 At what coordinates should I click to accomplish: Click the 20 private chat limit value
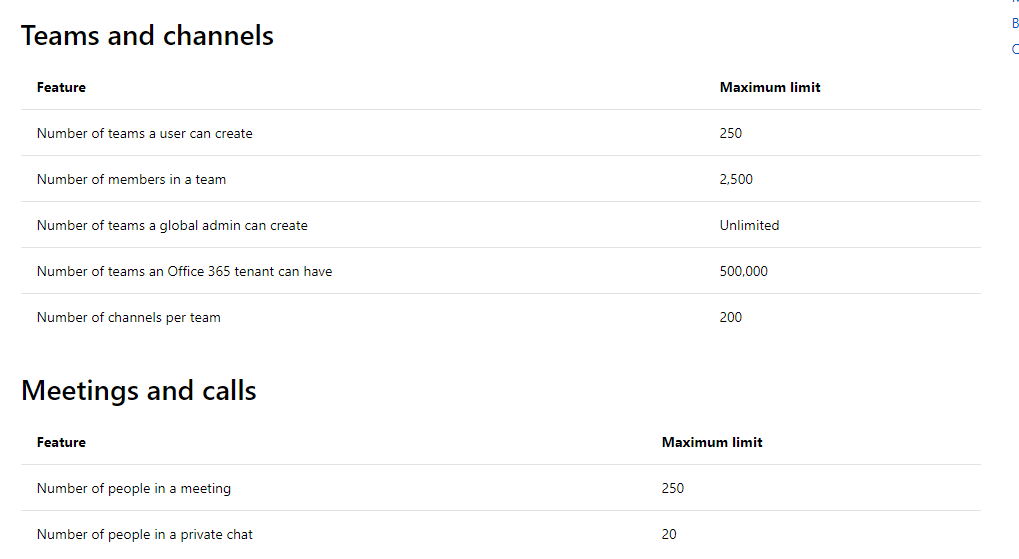(x=669, y=534)
